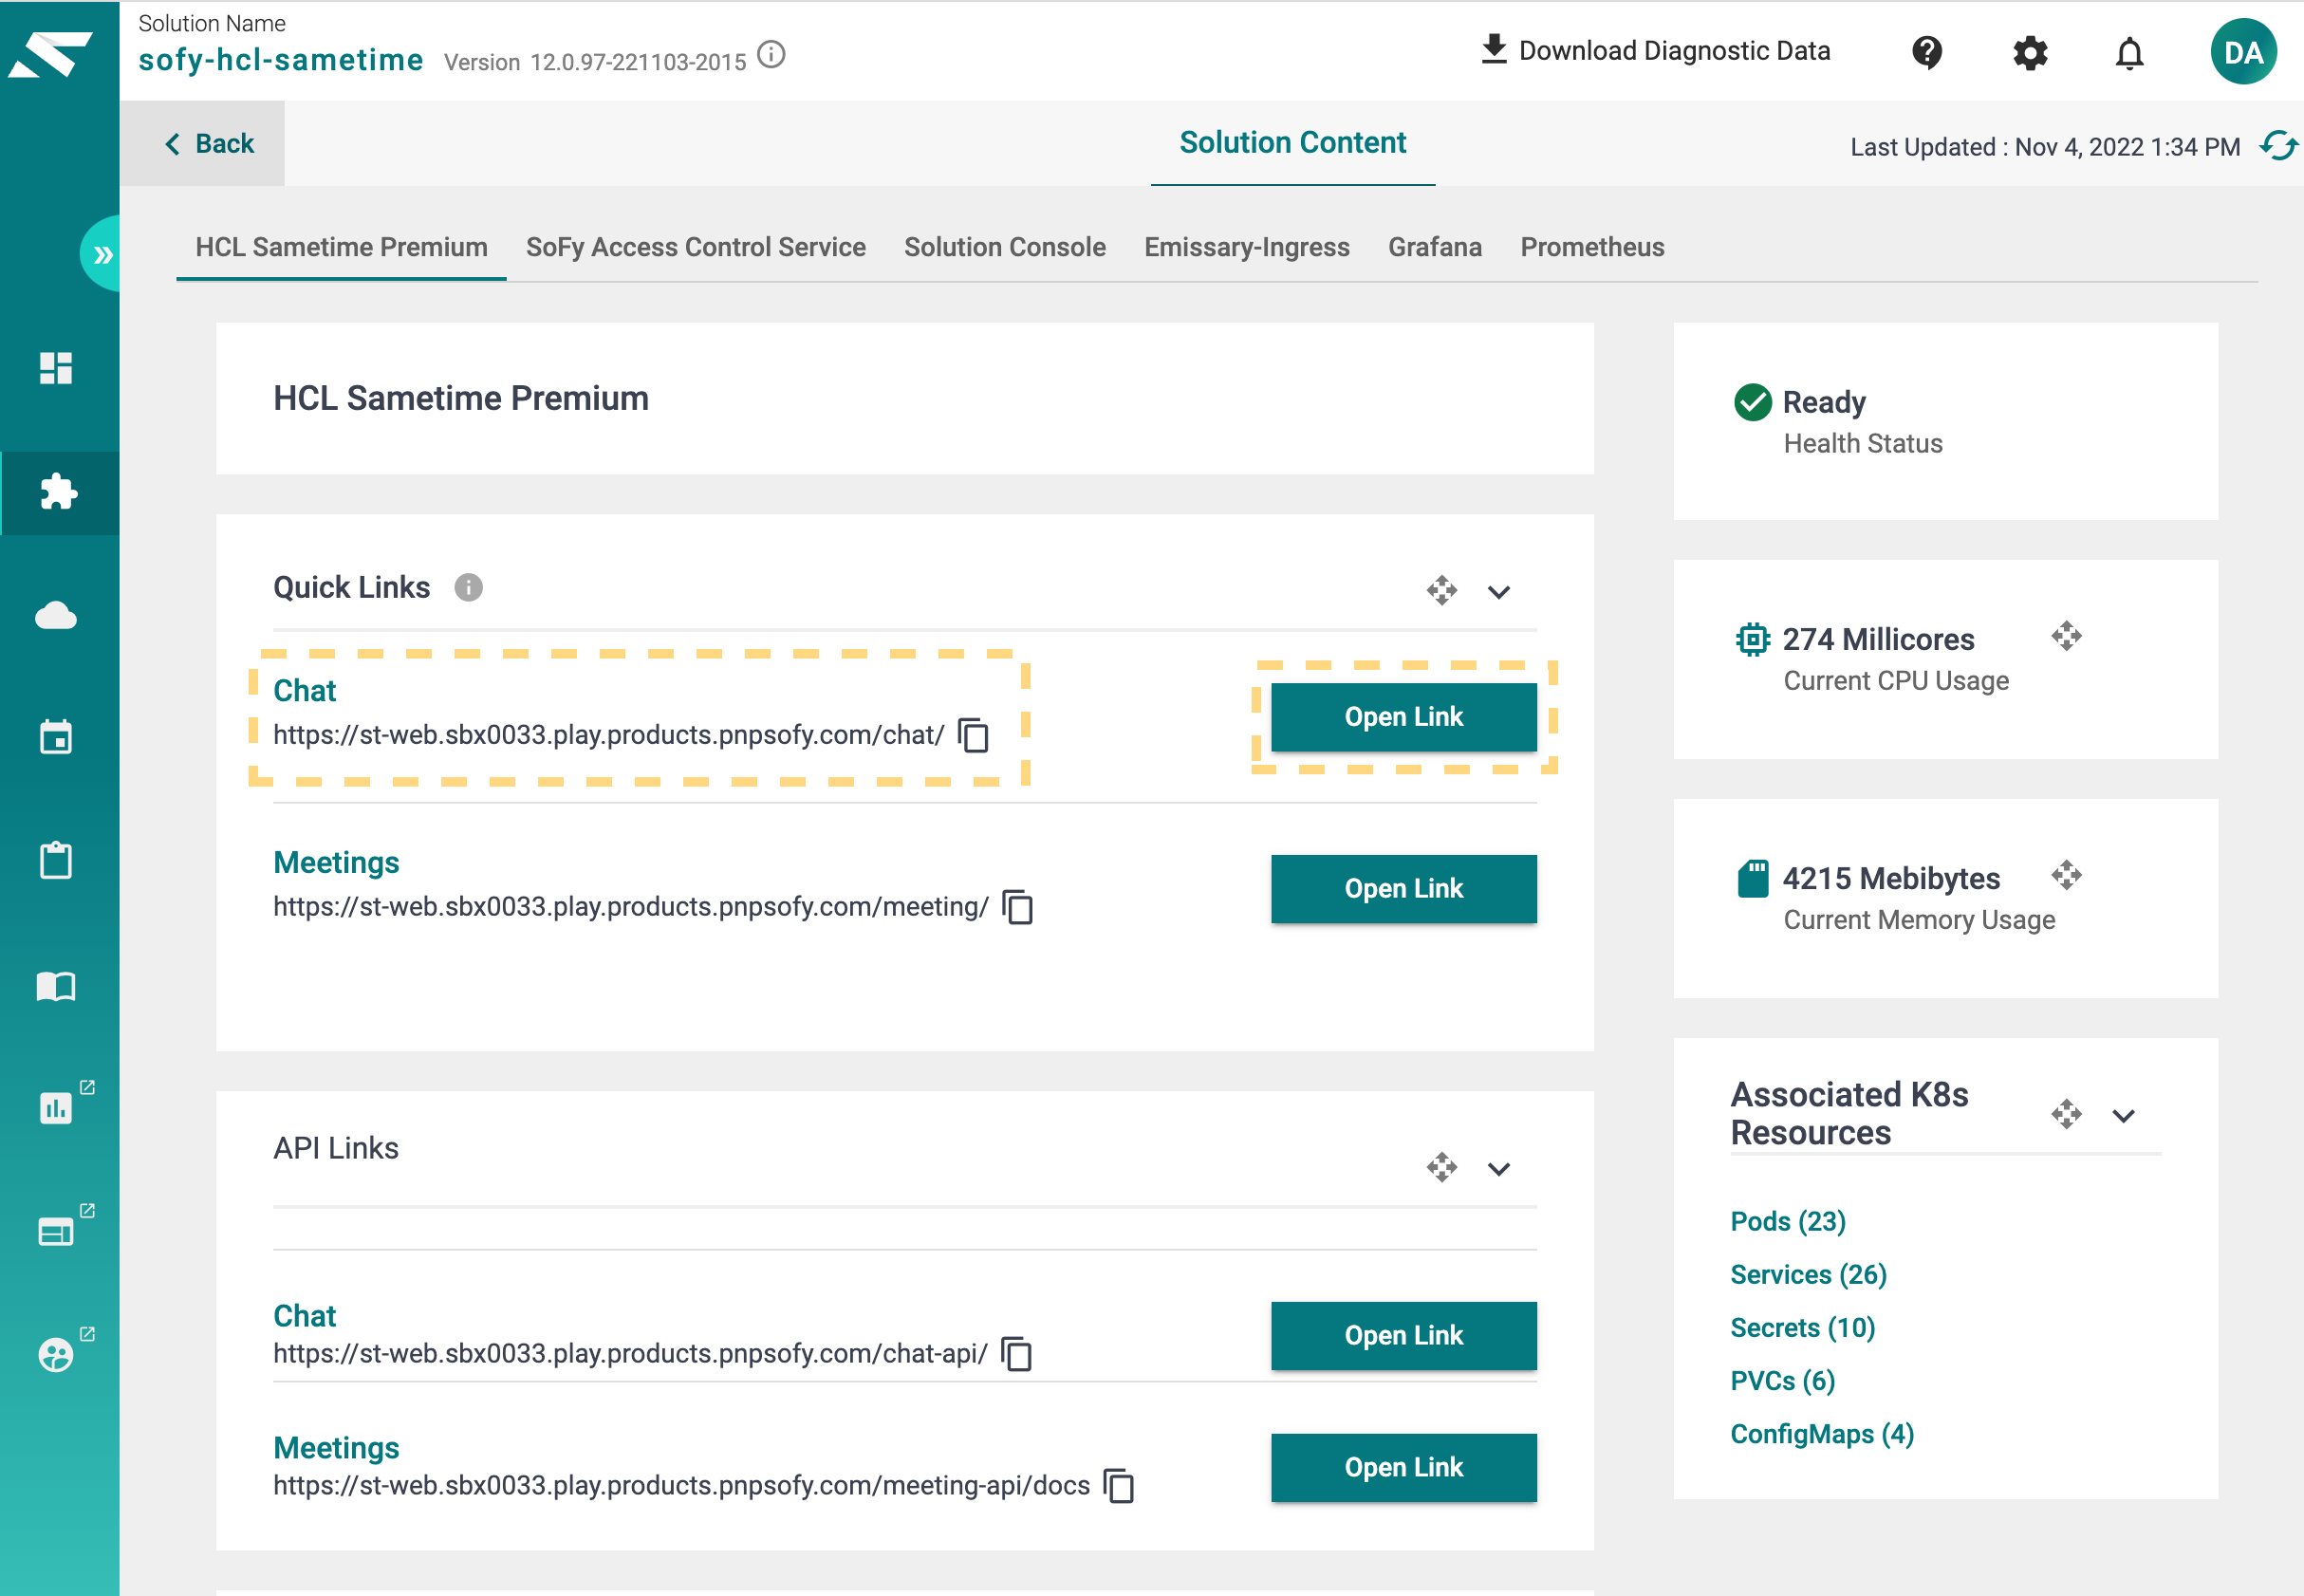Open the cloud sidebar icon
This screenshot has width=2304, height=1596.
coord(56,615)
